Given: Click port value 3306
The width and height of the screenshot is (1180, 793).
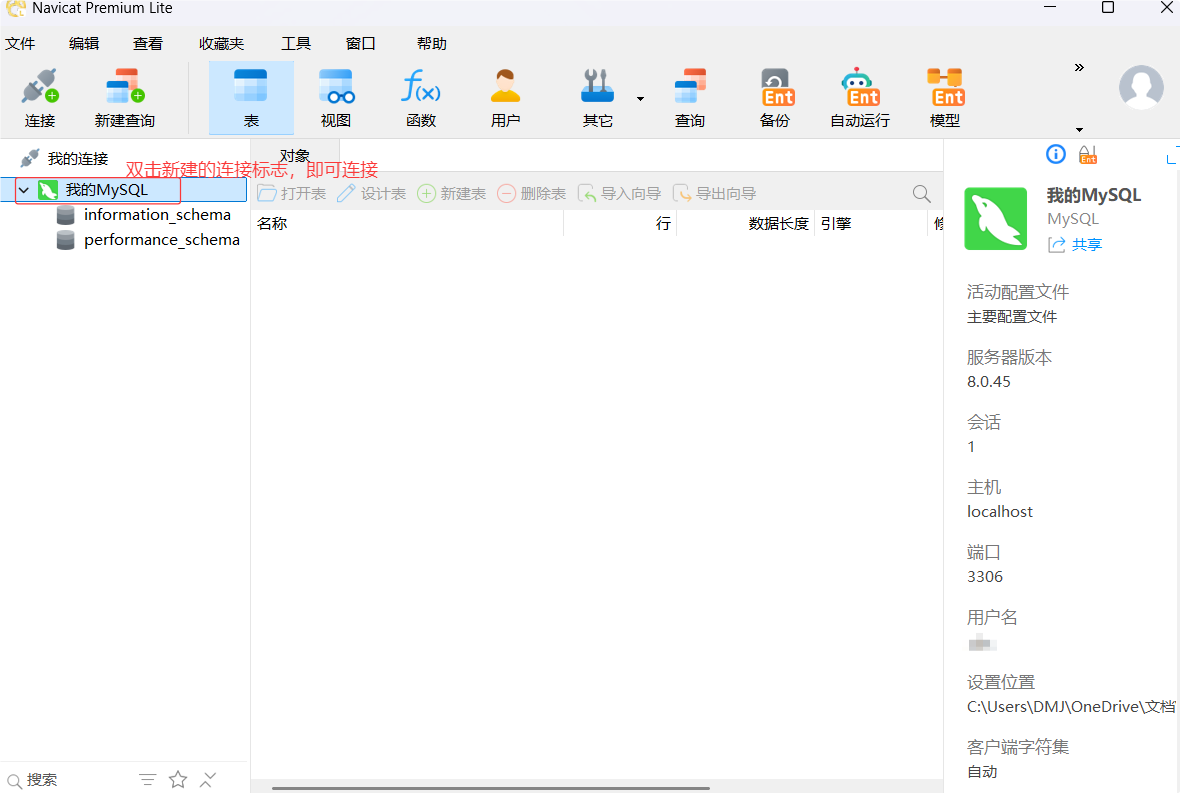Looking at the screenshot, I should (984, 577).
